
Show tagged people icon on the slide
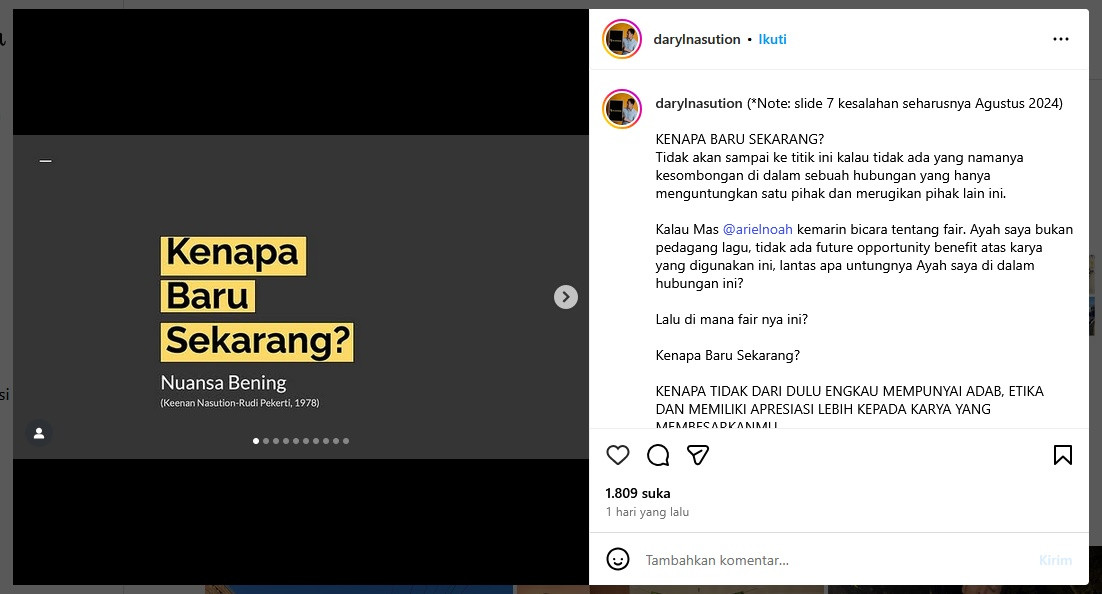(x=39, y=433)
